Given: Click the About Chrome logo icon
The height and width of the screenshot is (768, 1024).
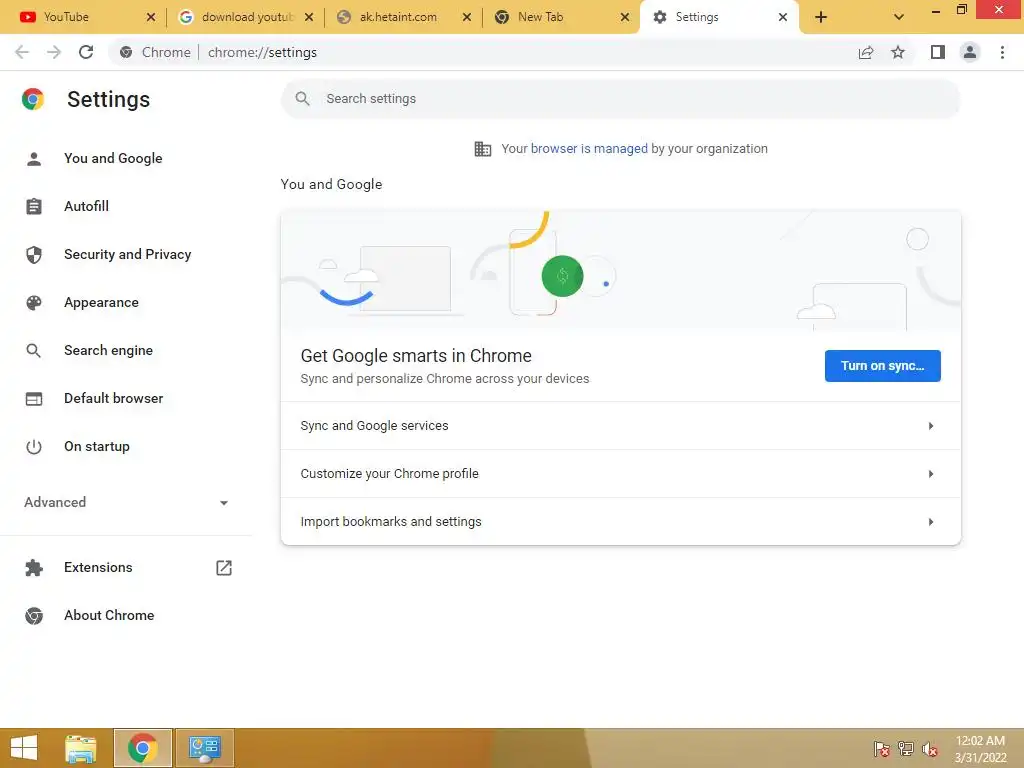Looking at the screenshot, I should pyautogui.click(x=34, y=616).
